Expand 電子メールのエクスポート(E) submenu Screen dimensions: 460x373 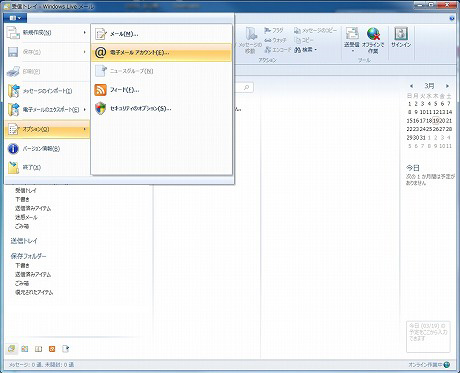(47, 110)
